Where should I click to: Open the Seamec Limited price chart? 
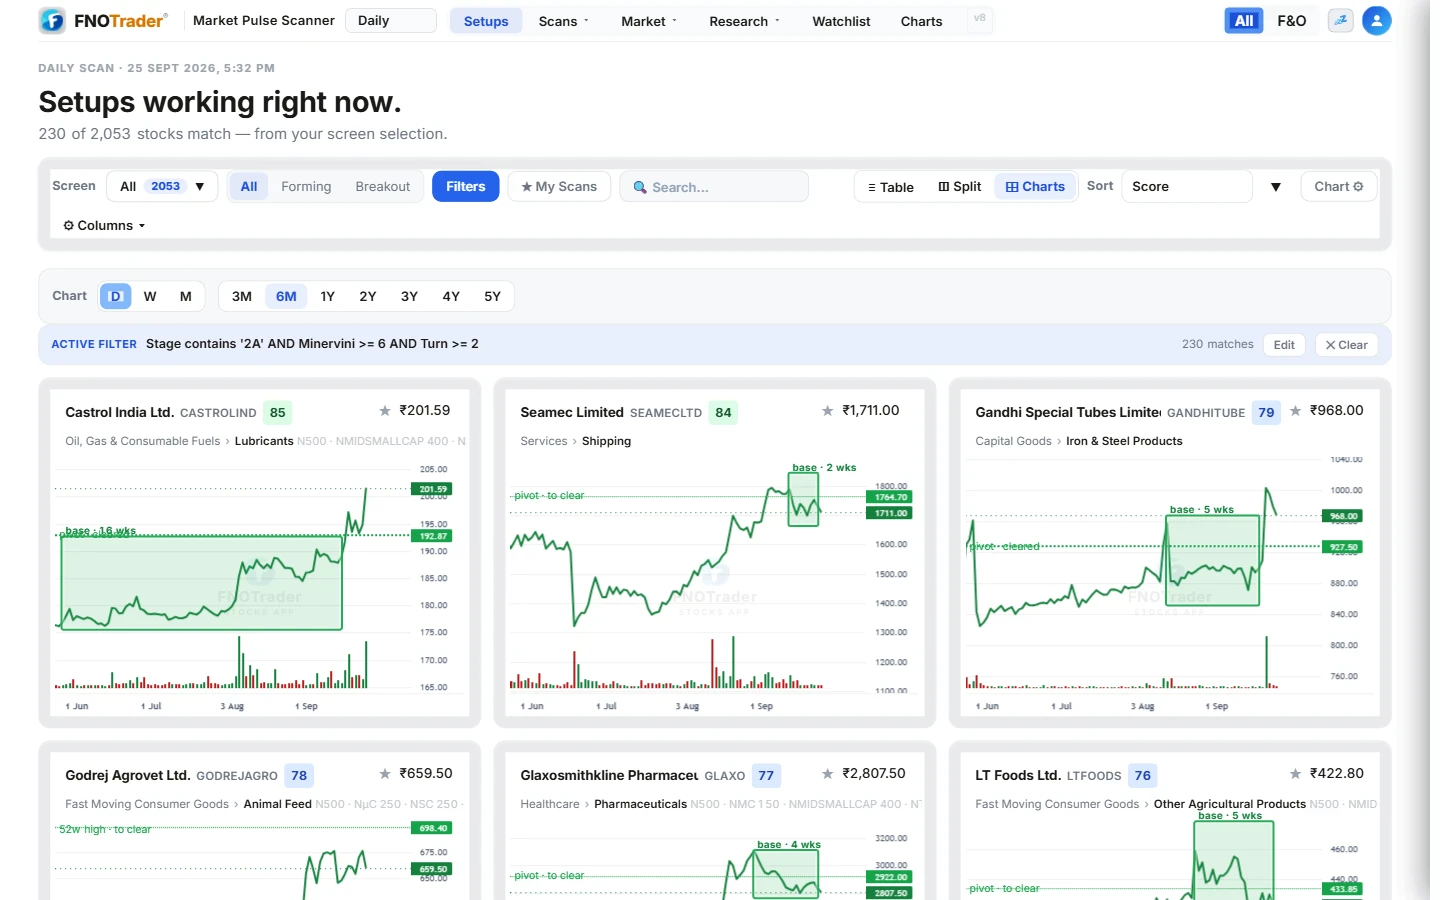(714, 585)
